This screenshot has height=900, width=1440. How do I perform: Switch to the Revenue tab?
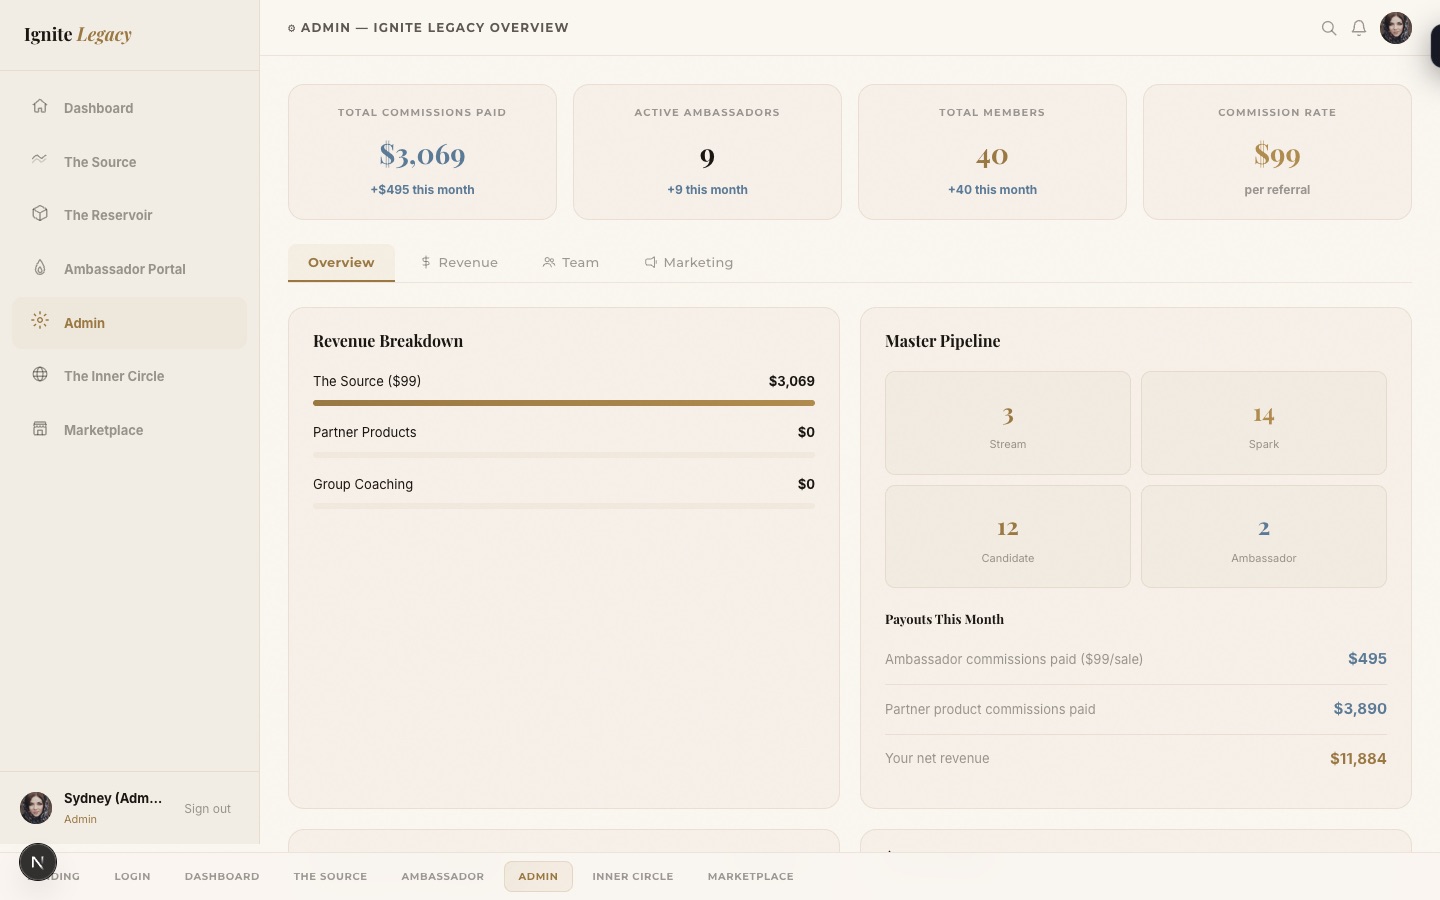tap(459, 262)
